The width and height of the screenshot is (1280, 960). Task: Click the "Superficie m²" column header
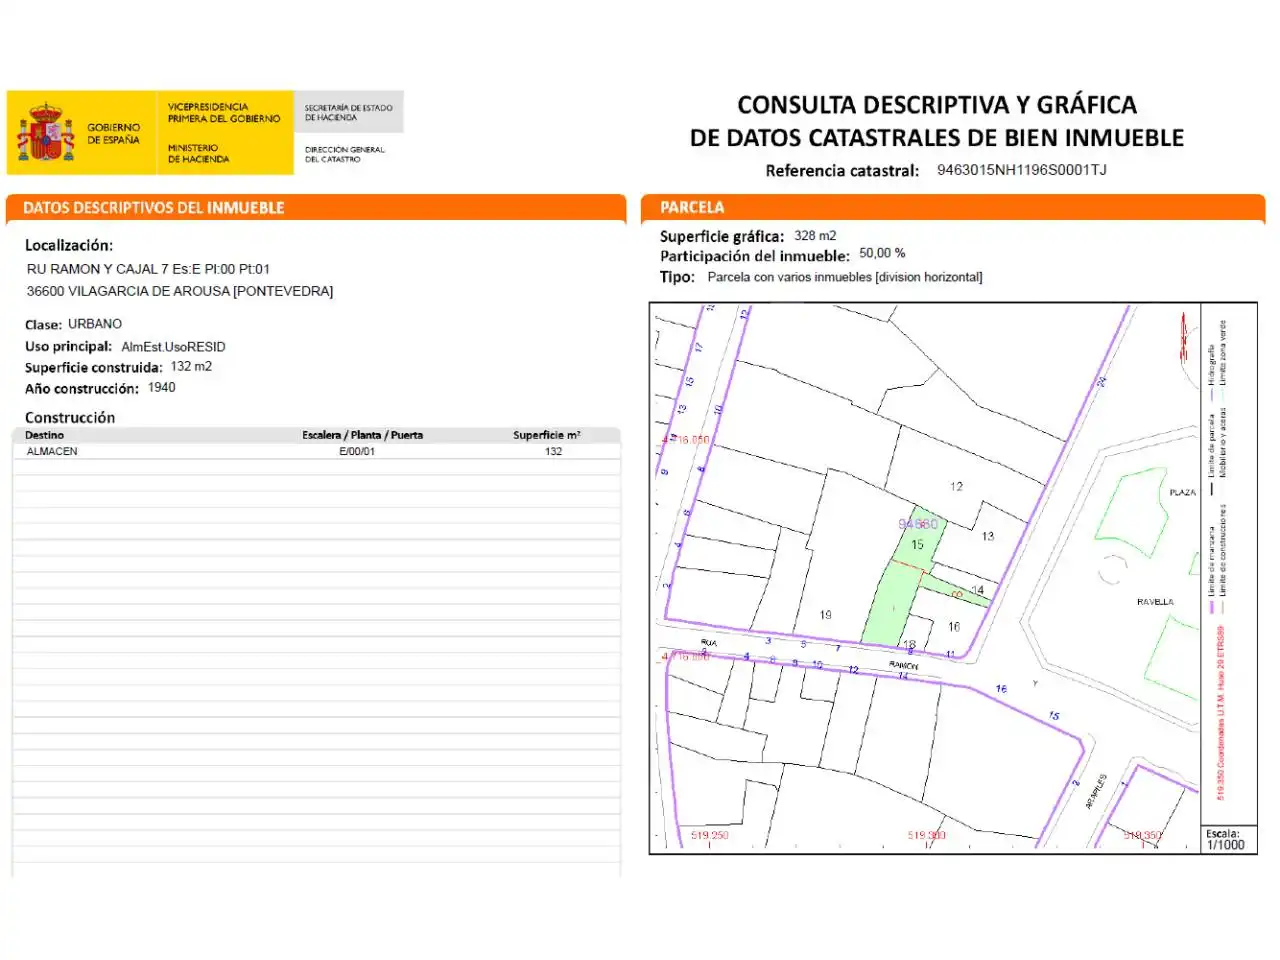(547, 435)
